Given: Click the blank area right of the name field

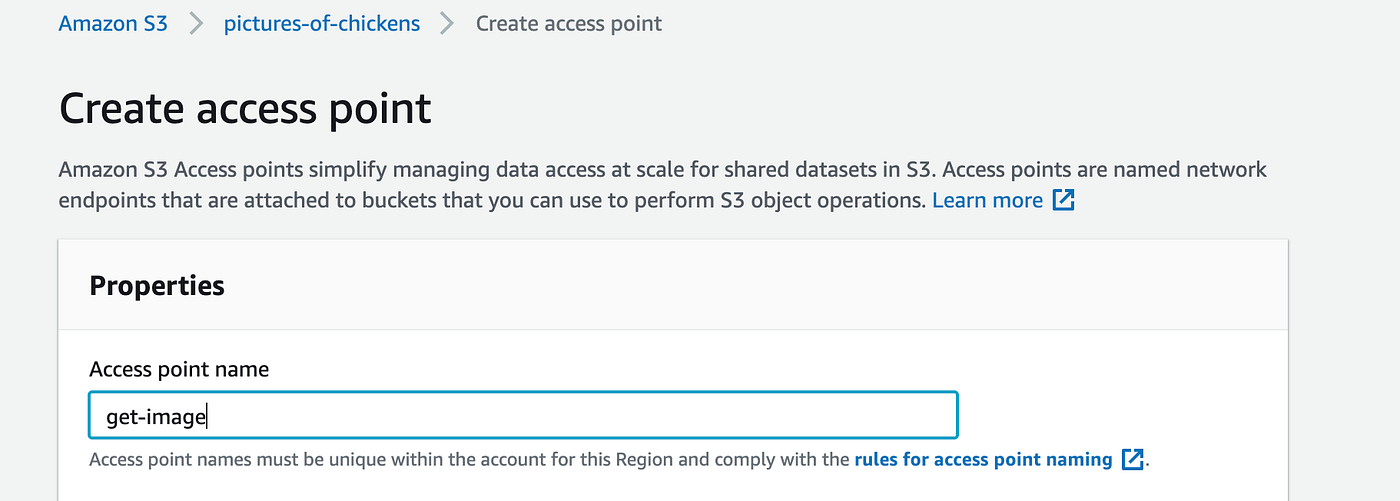Looking at the screenshot, I should pyautogui.click(x=1120, y=415).
